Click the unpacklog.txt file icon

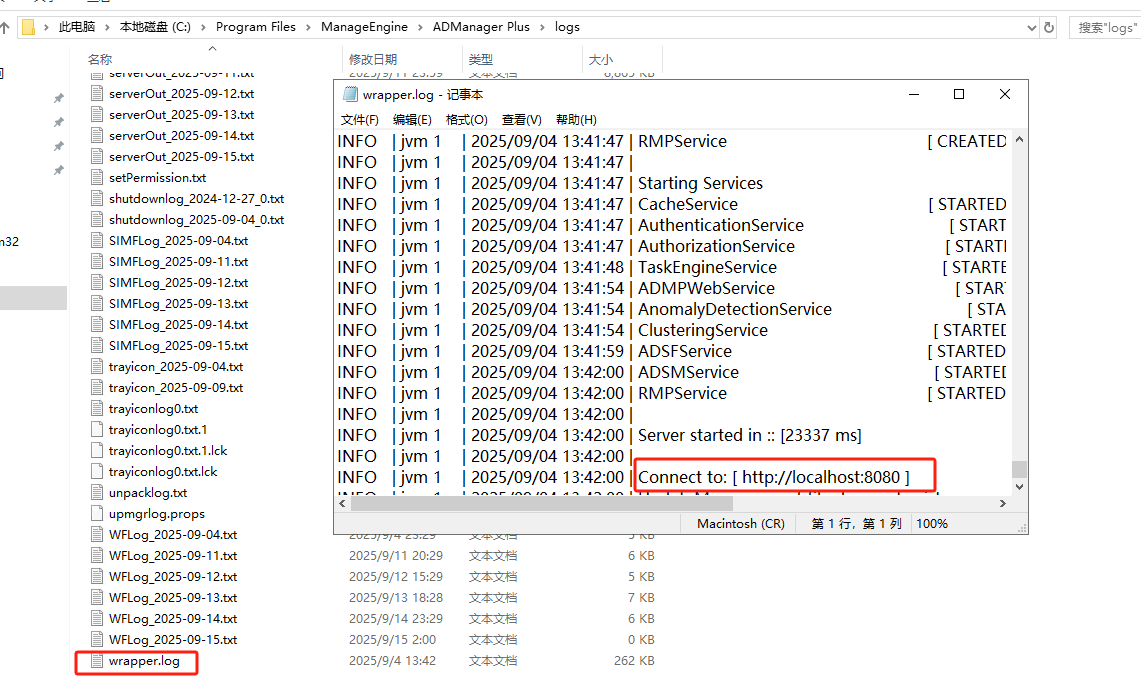click(x=97, y=493)
